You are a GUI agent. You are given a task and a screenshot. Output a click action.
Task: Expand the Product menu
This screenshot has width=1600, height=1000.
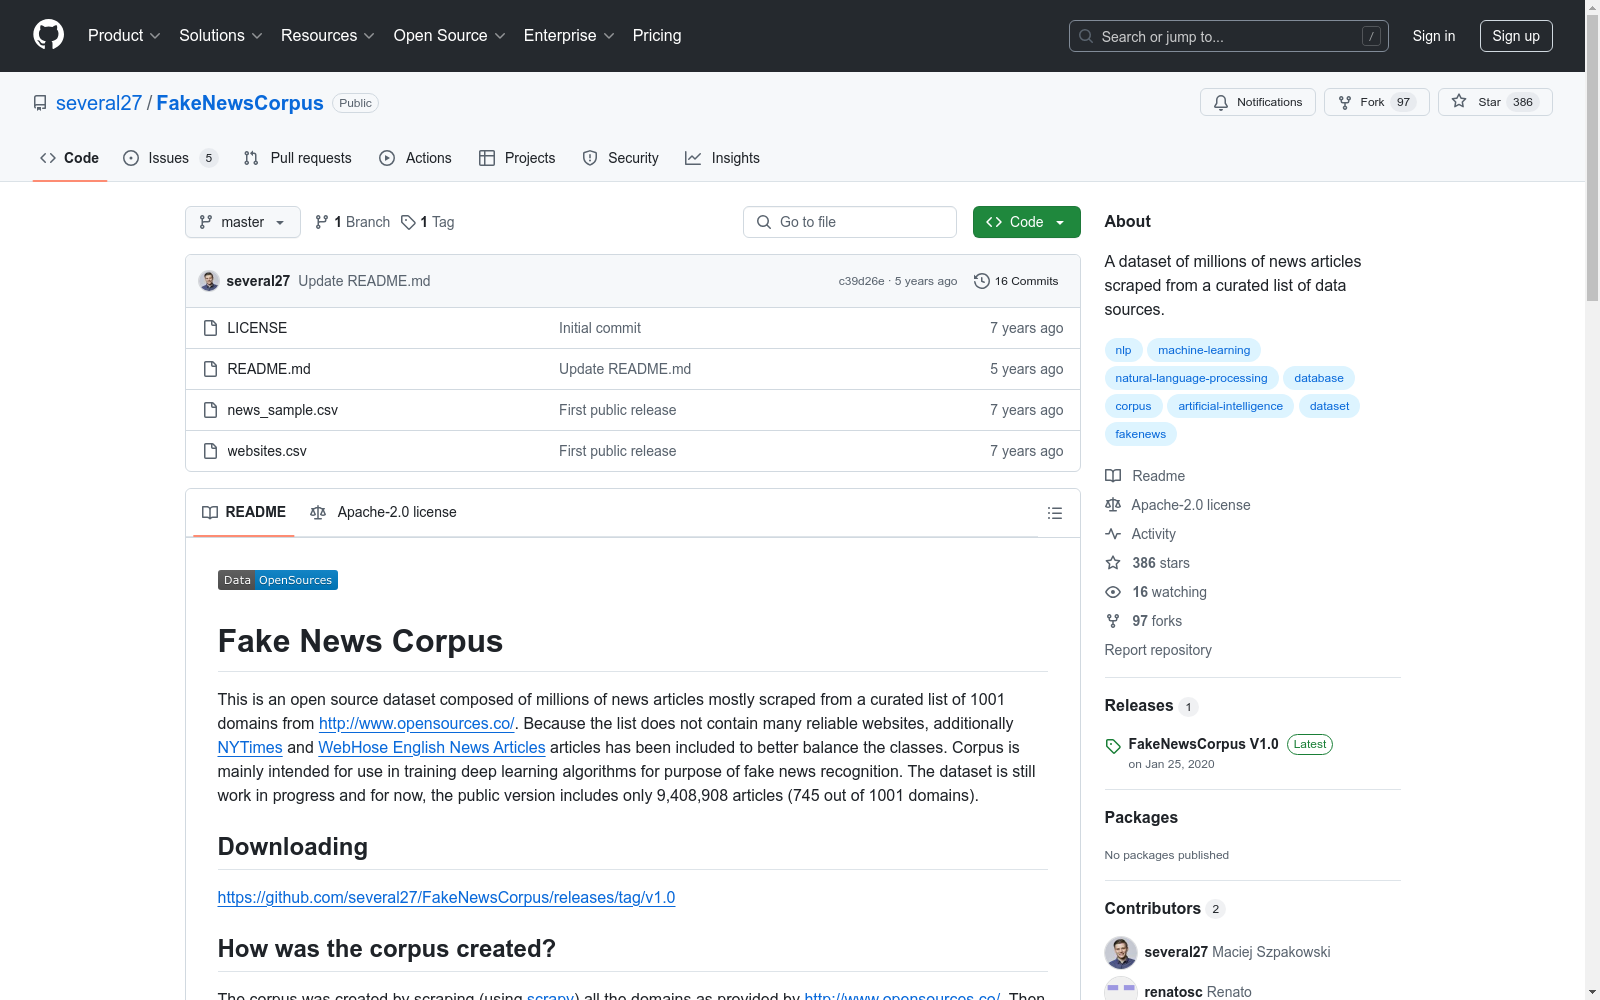coord(124,35)
